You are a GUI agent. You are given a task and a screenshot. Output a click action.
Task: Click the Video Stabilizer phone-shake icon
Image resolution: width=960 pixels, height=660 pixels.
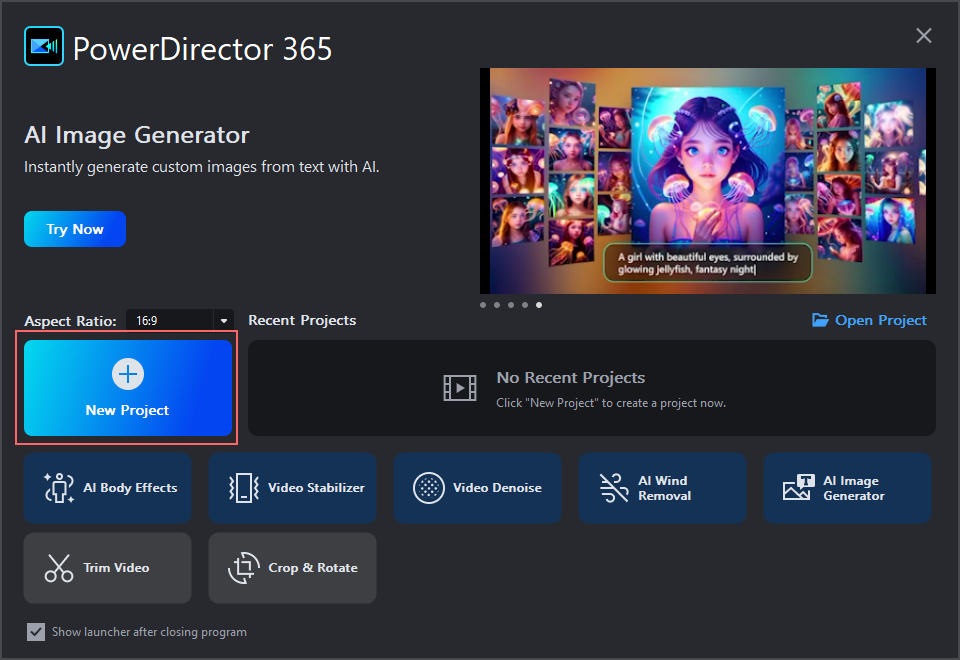[244, 488]
